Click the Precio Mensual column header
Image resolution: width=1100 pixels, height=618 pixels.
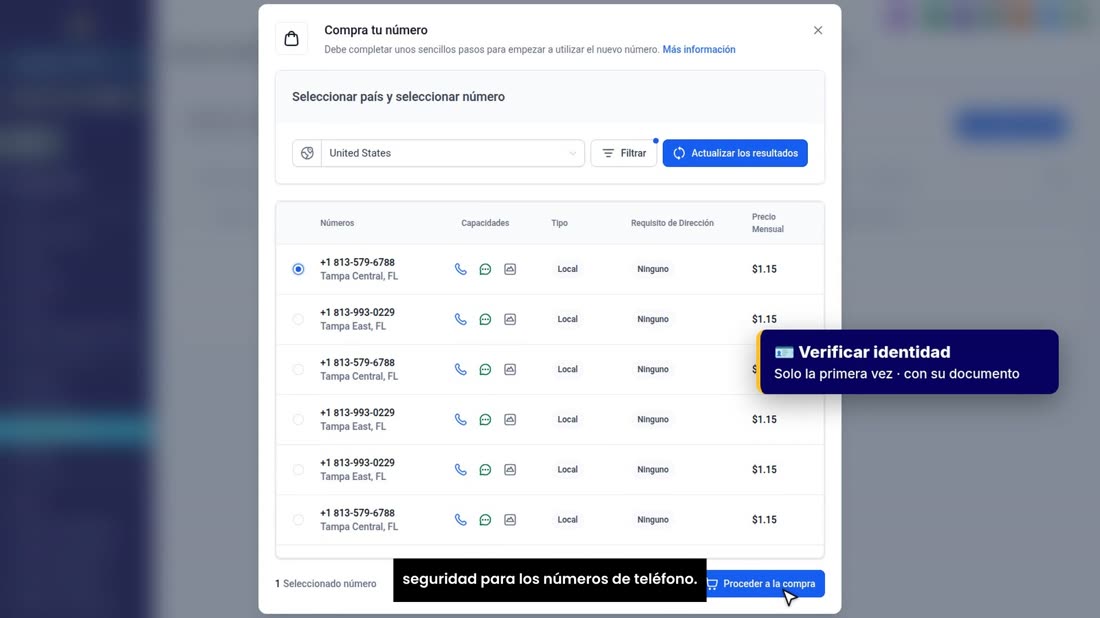(767, 223)
